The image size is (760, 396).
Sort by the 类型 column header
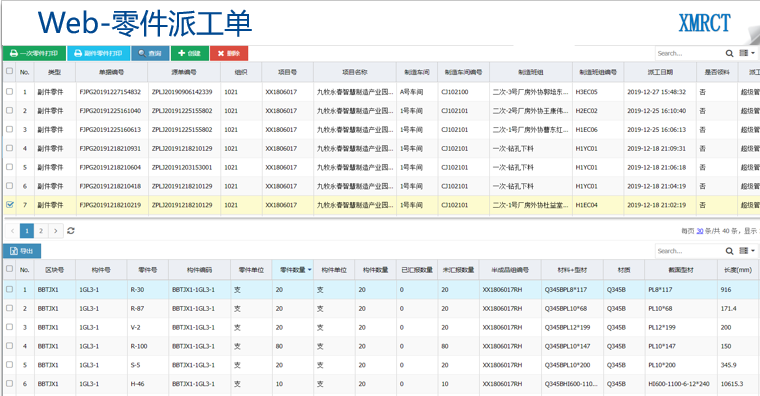point(54,72)
